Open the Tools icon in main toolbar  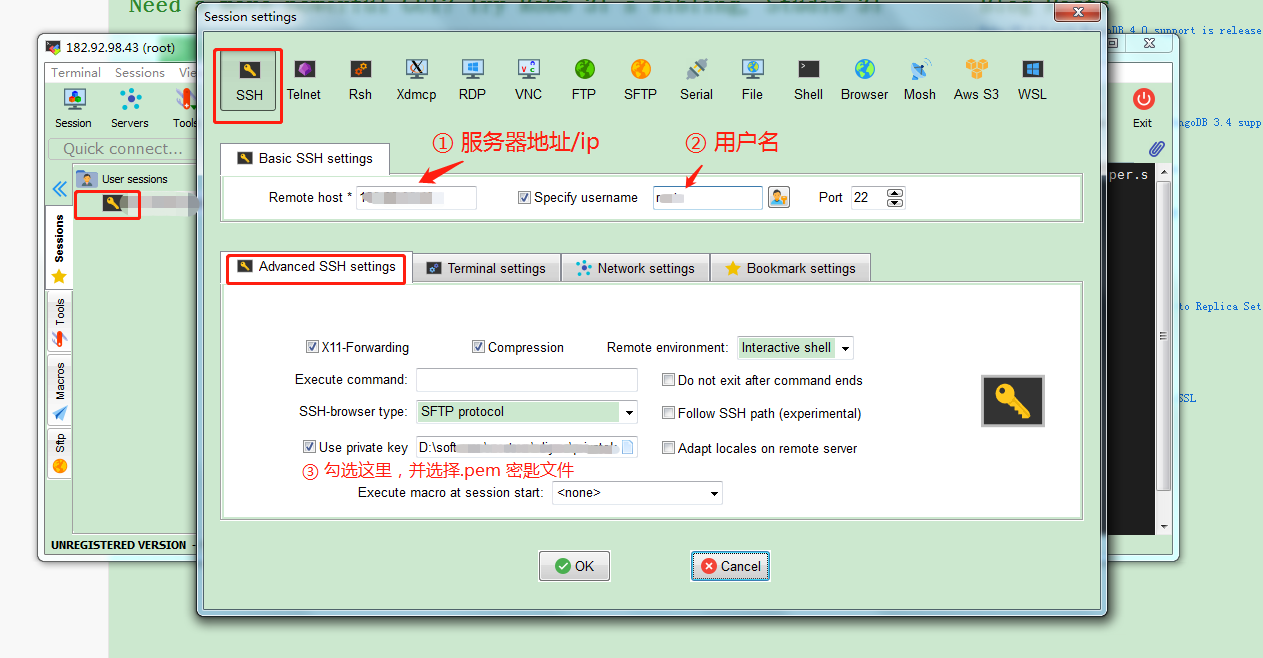[x=185, y=108]
